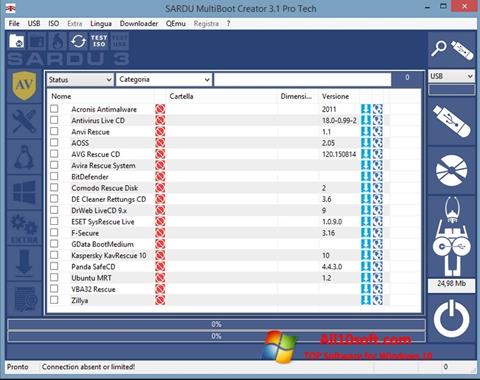Click the create ISO disc icon
Screen dimensions: 480x380
coord(452,170)
